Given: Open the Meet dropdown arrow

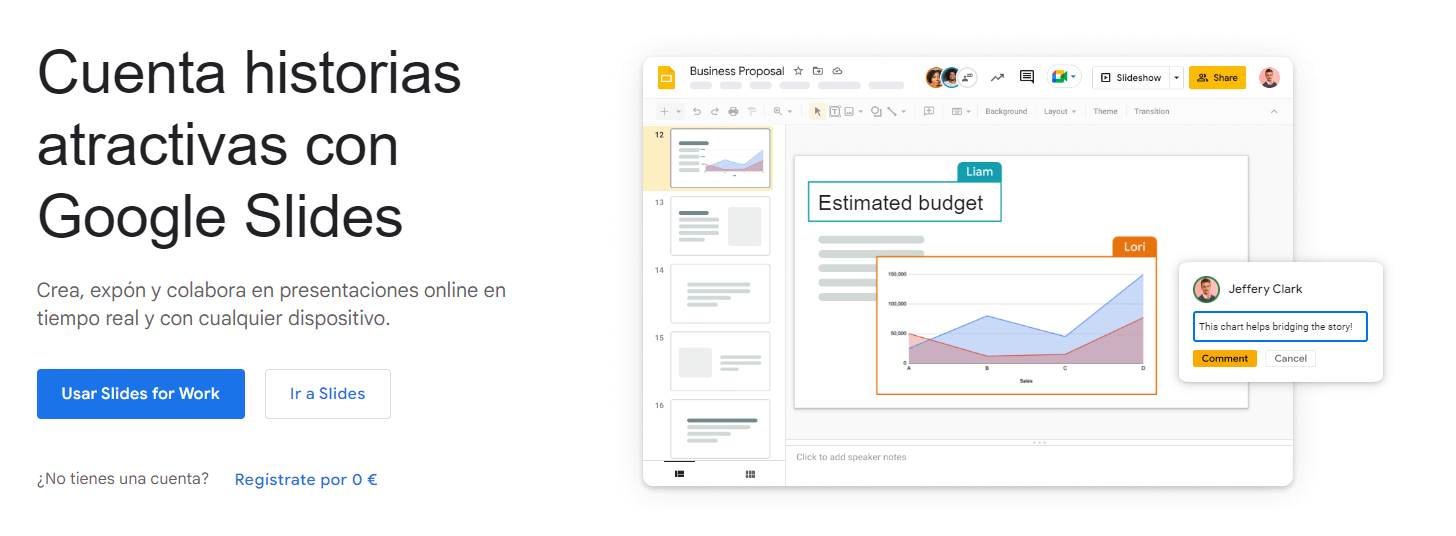Looking at the screenshot, I should (1073, 77).
